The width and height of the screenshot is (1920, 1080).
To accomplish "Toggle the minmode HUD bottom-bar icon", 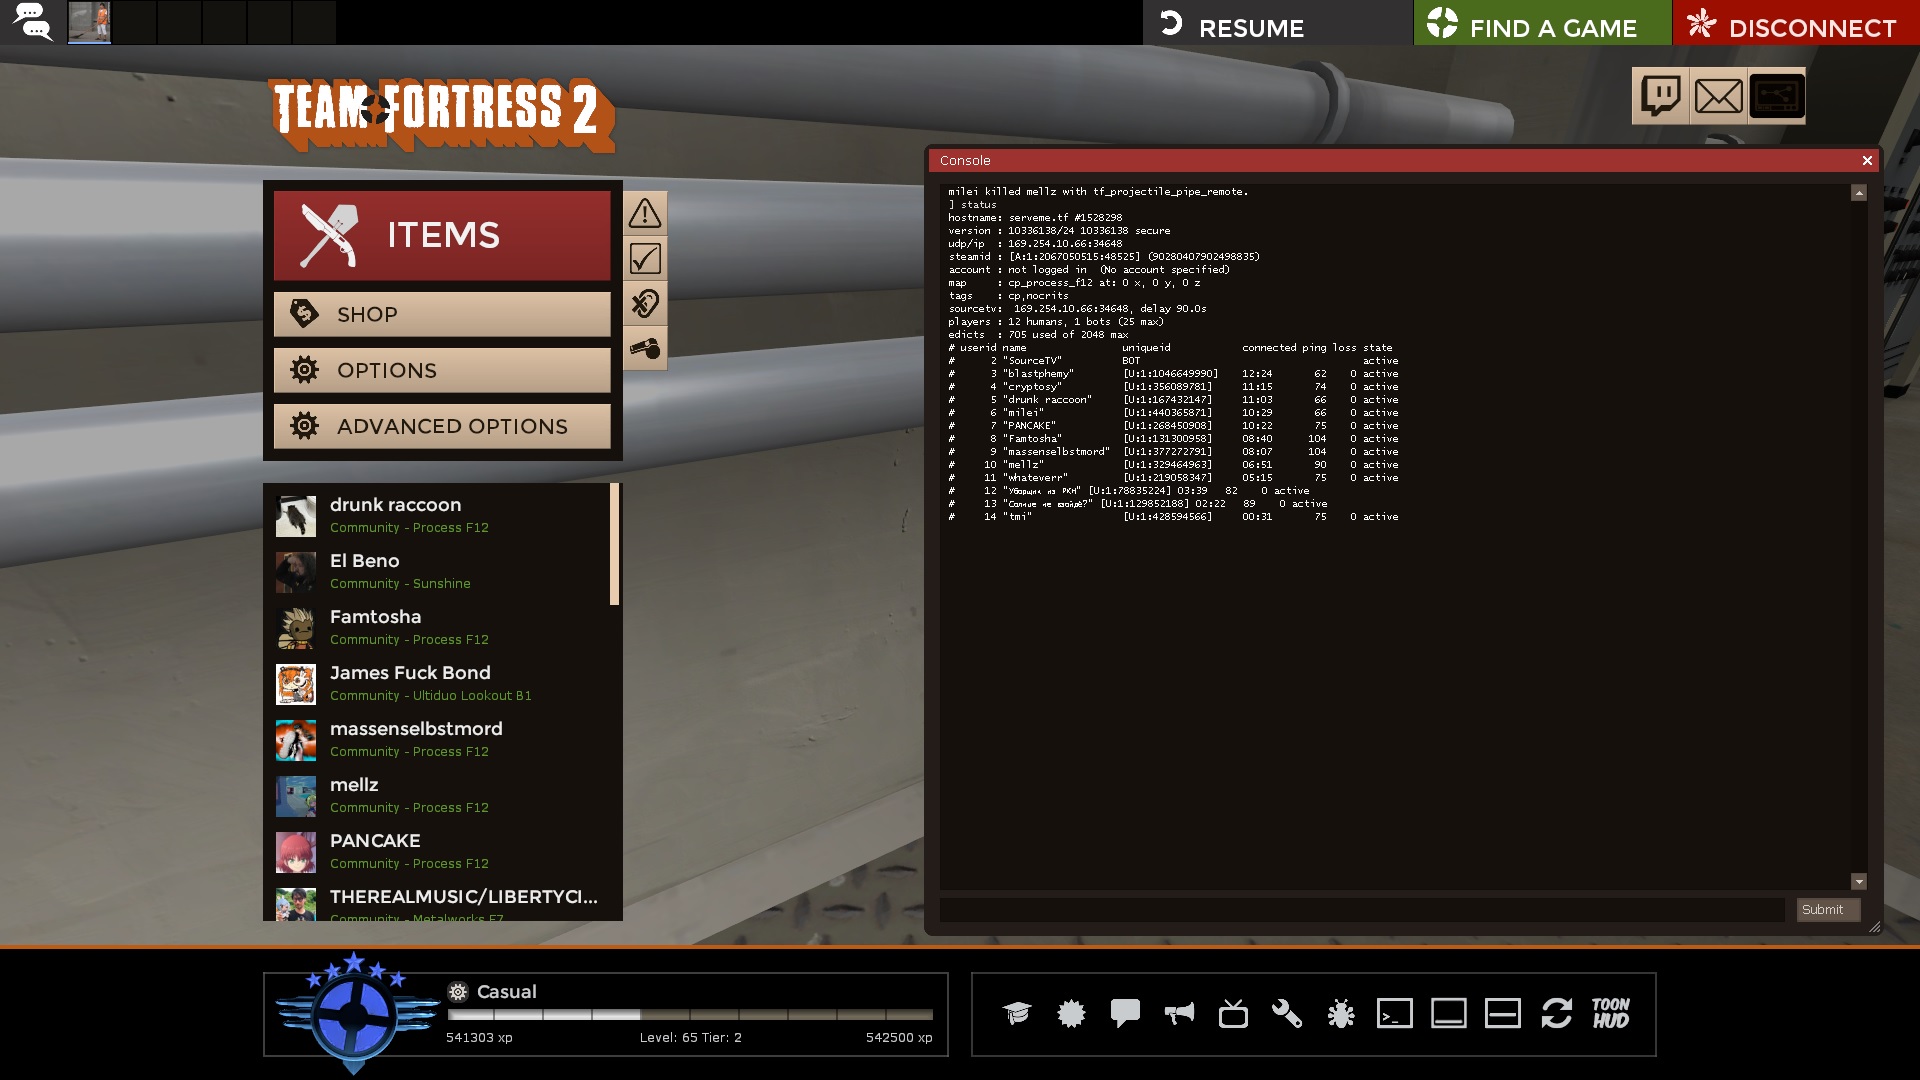I will [x=1448, y=1014].
